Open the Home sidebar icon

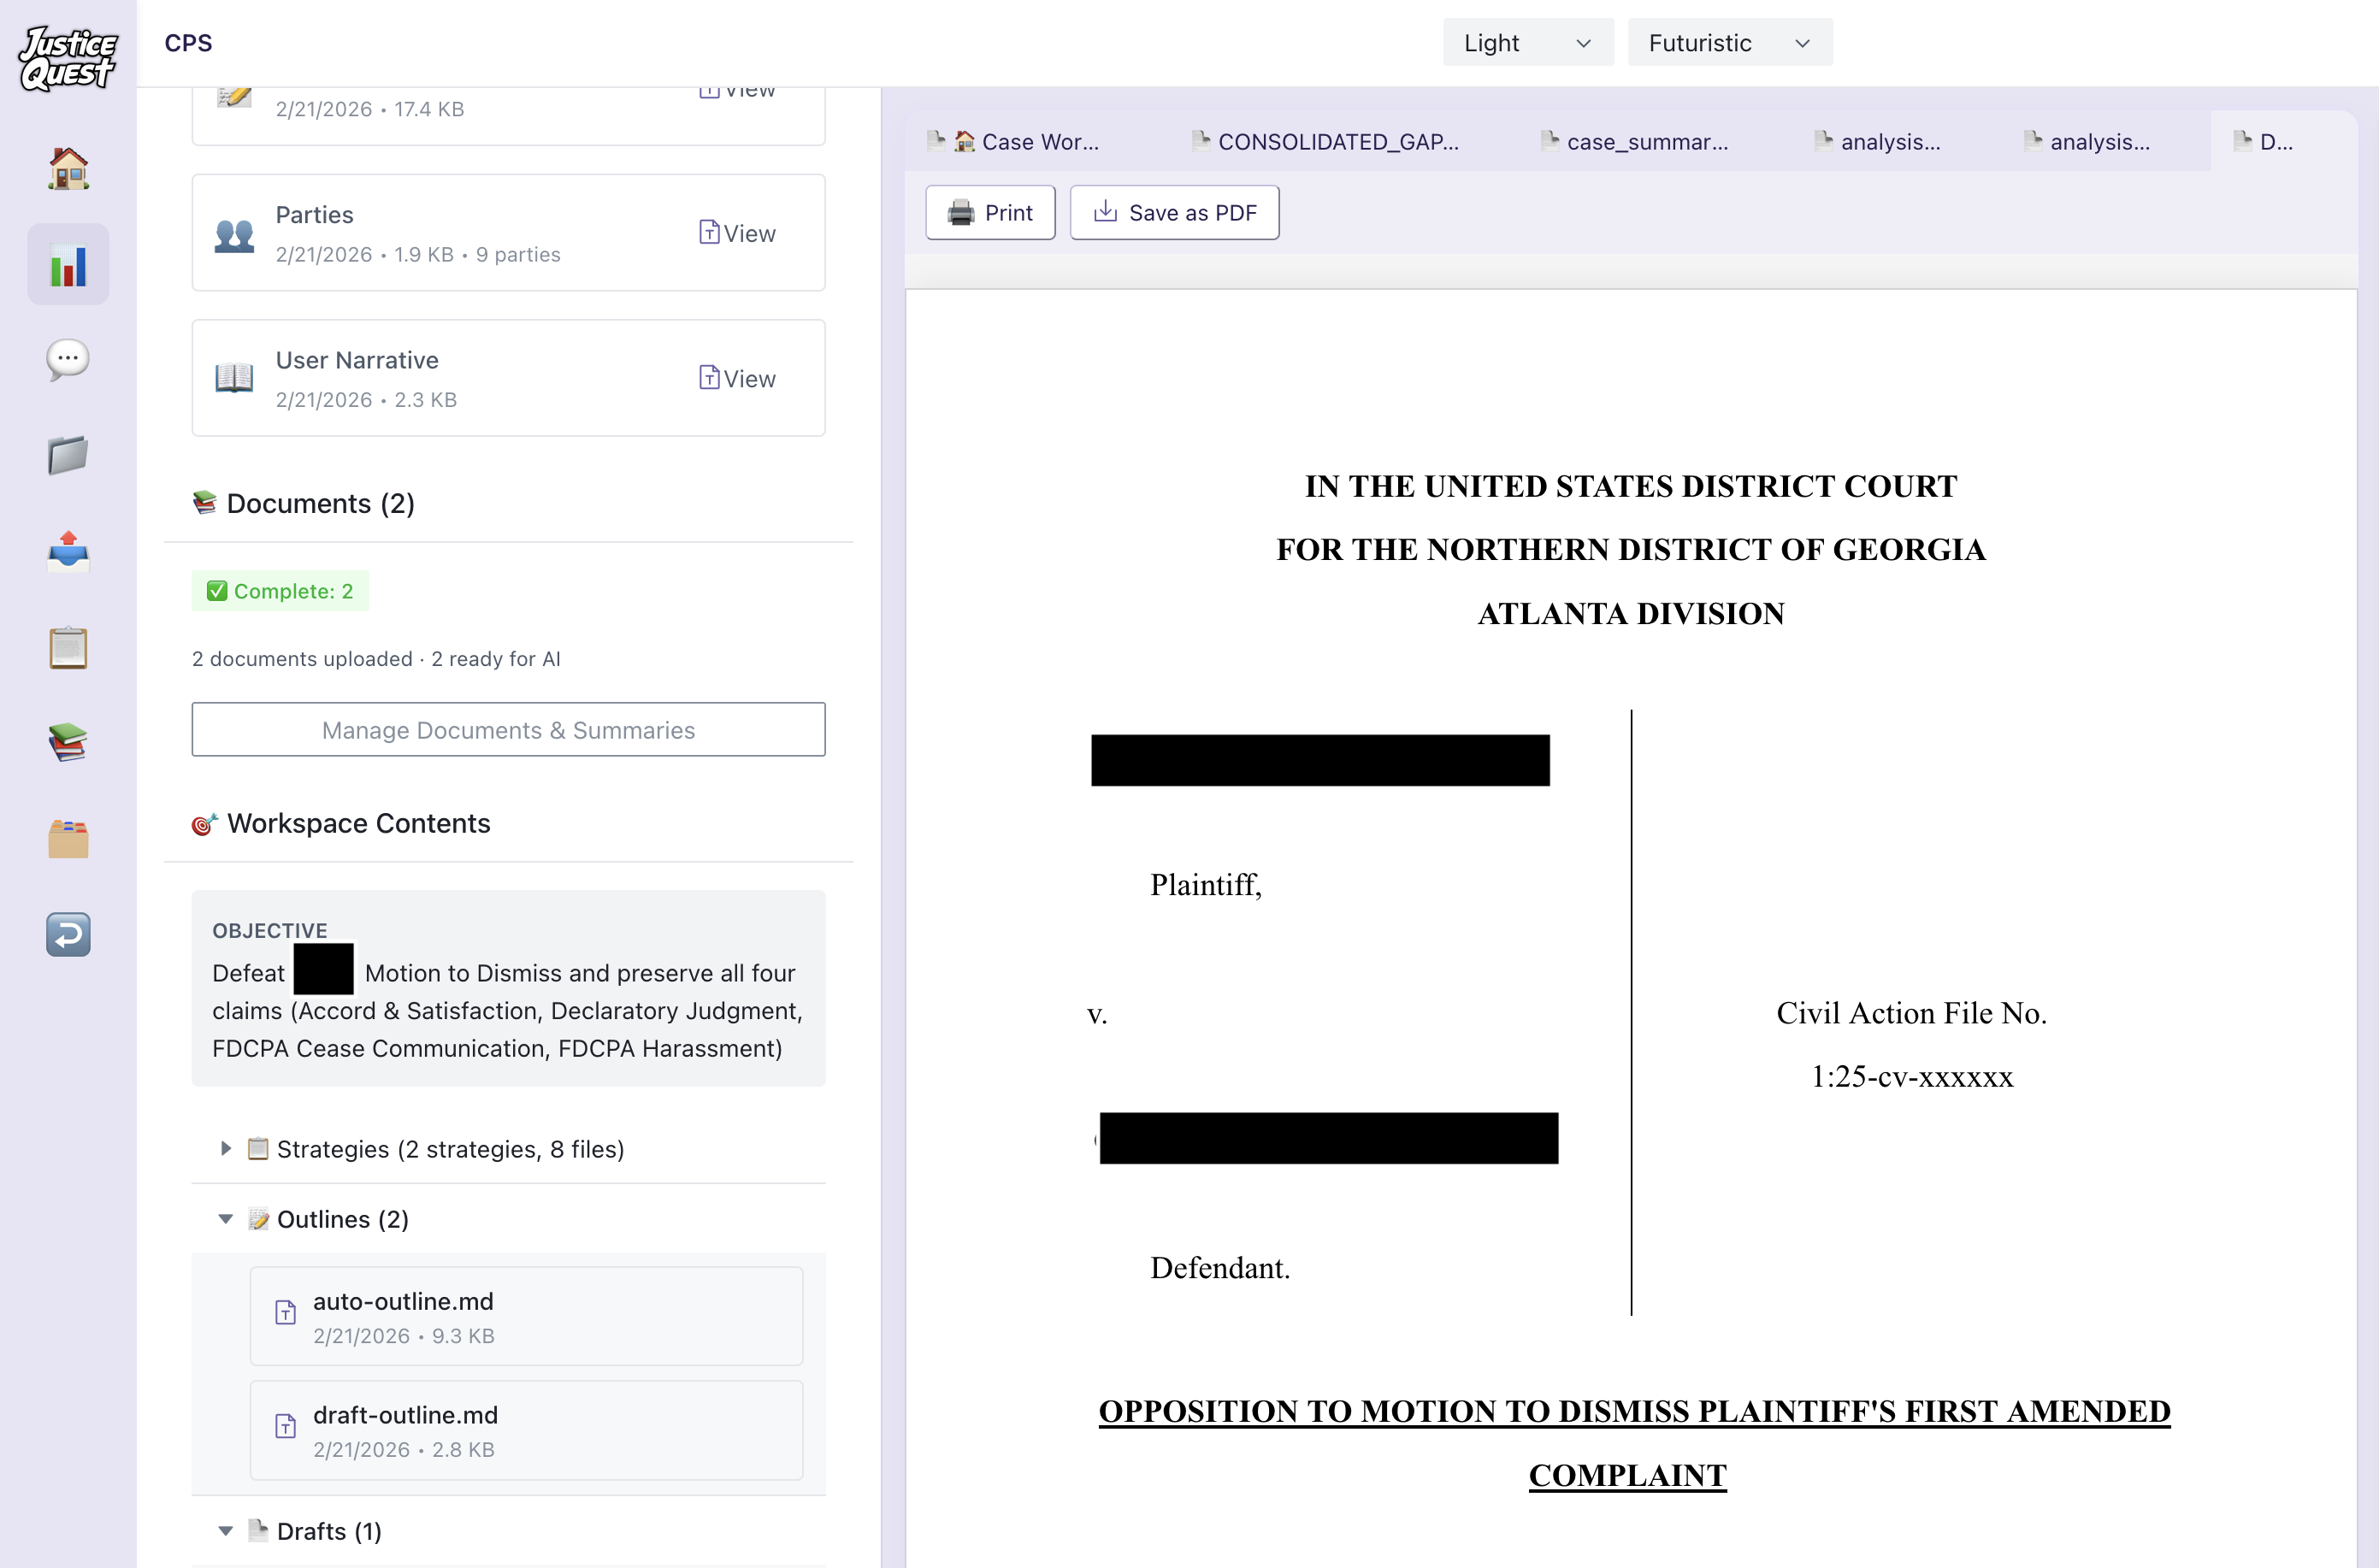click(x=67, y=168)
